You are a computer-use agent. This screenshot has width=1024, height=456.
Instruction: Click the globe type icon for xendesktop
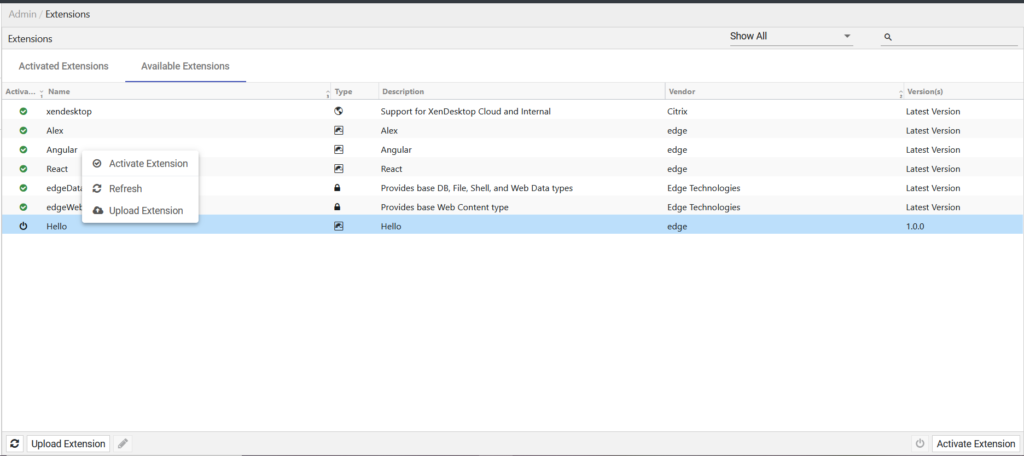[x=338, y=111]
